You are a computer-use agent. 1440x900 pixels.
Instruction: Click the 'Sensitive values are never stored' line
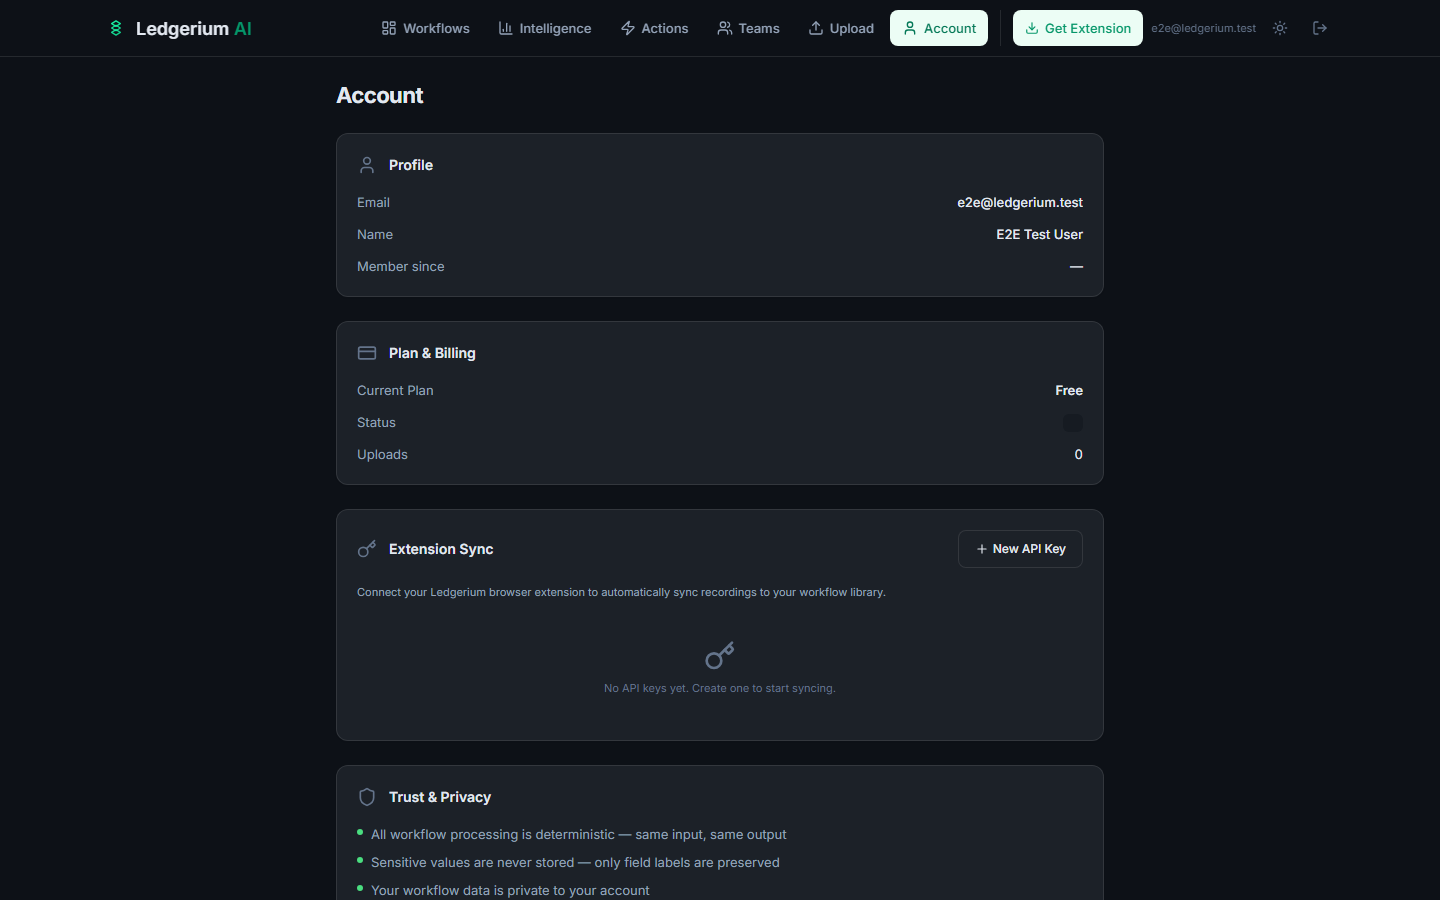[x=575, y=862]
